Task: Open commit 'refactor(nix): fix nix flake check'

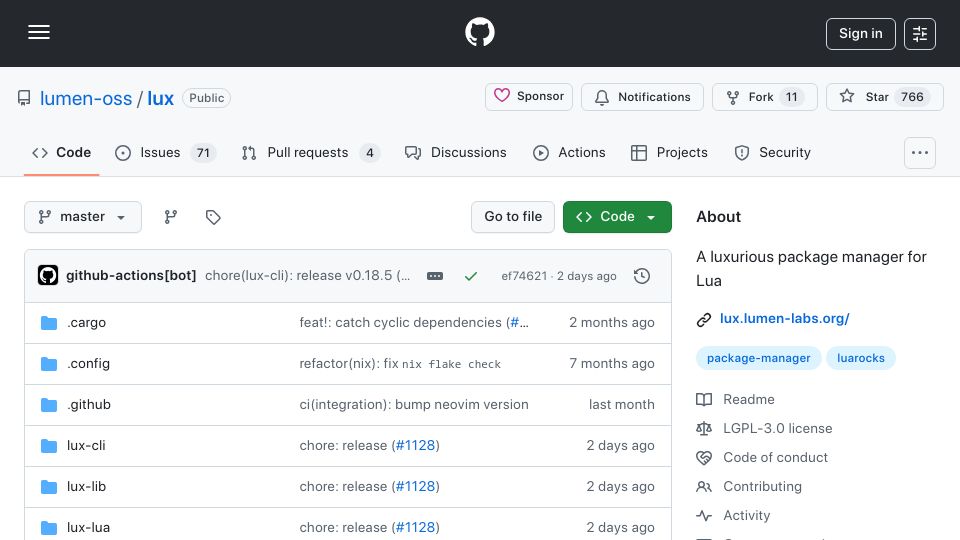Action: tap(400, 364)
